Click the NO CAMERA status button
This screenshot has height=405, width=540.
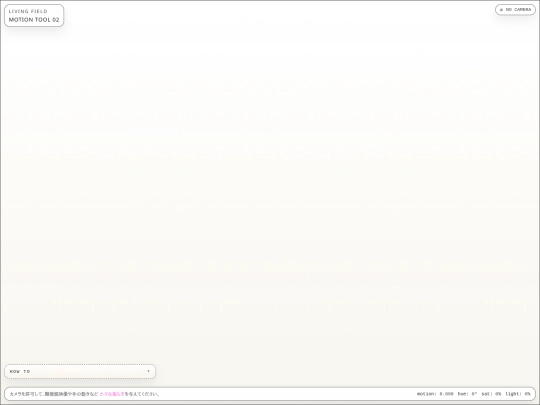pos(515,10)
